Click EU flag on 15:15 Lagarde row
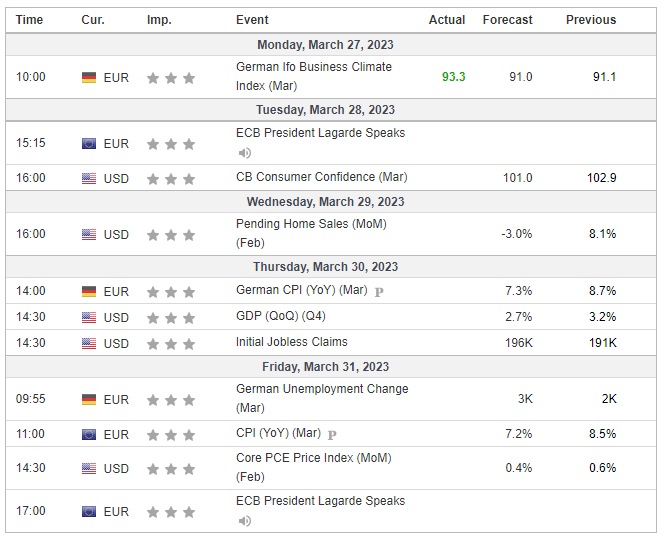668x538 pixels. click(89, 144)
